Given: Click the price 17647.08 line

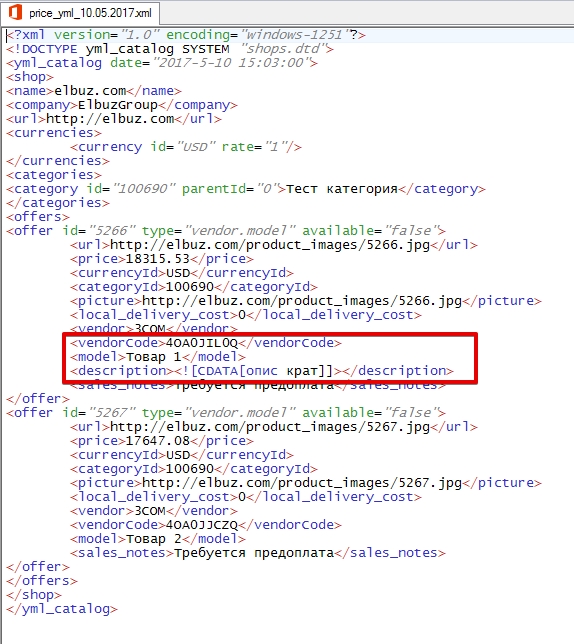Looking at the screenshot, I should click(162, 441).
